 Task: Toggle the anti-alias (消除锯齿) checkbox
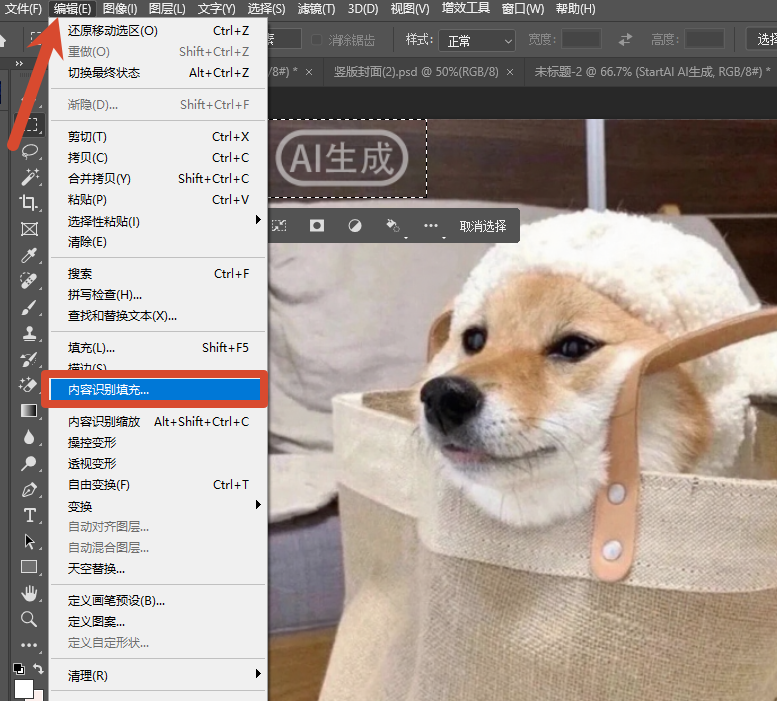(316, 40)
